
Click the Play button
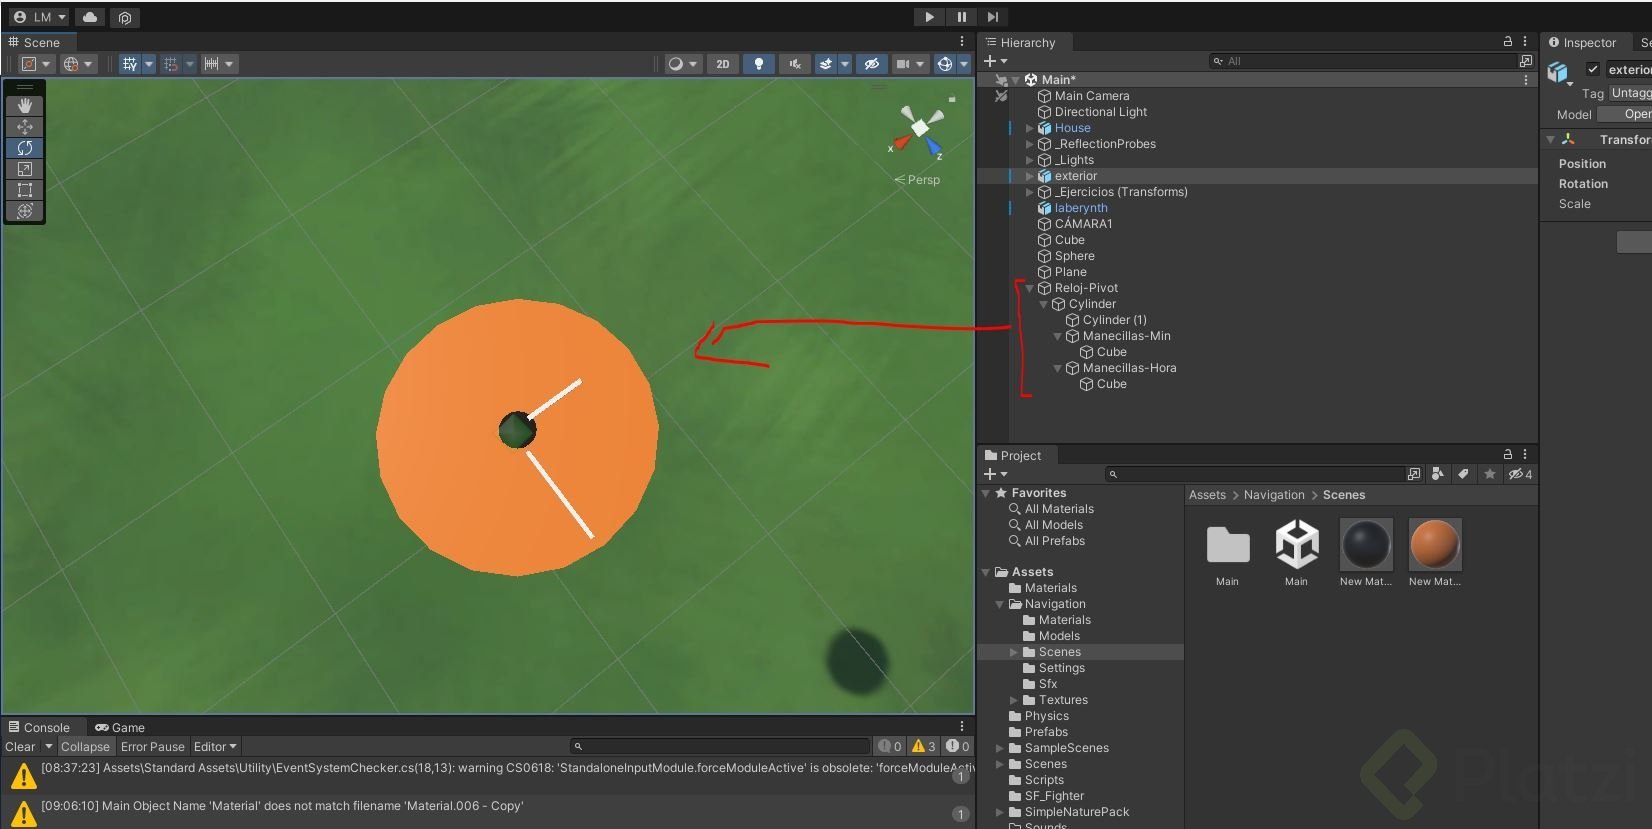tap(929, 17)
